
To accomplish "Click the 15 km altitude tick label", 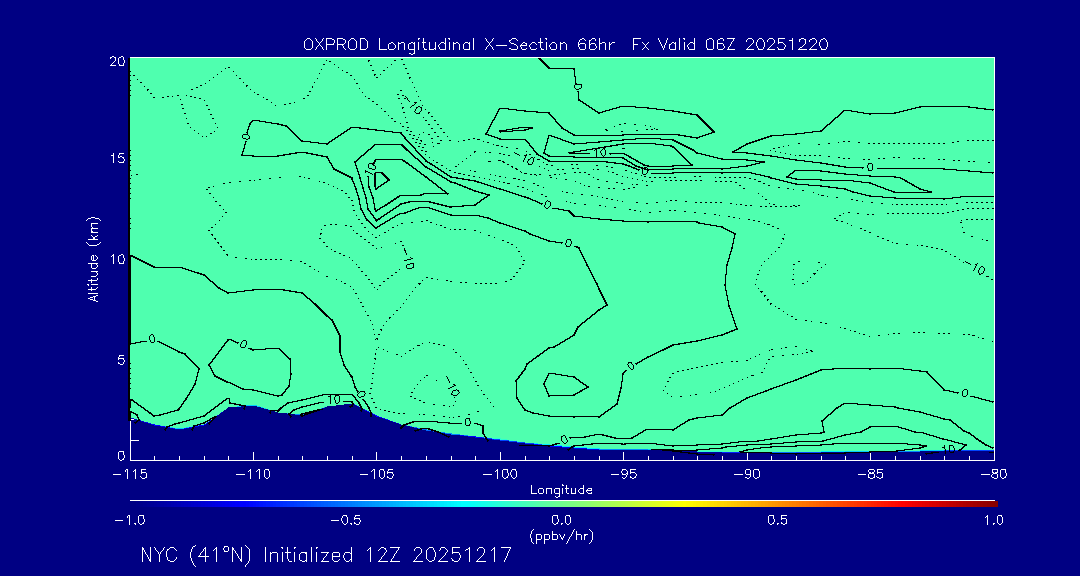I will (x=116, y=159).
